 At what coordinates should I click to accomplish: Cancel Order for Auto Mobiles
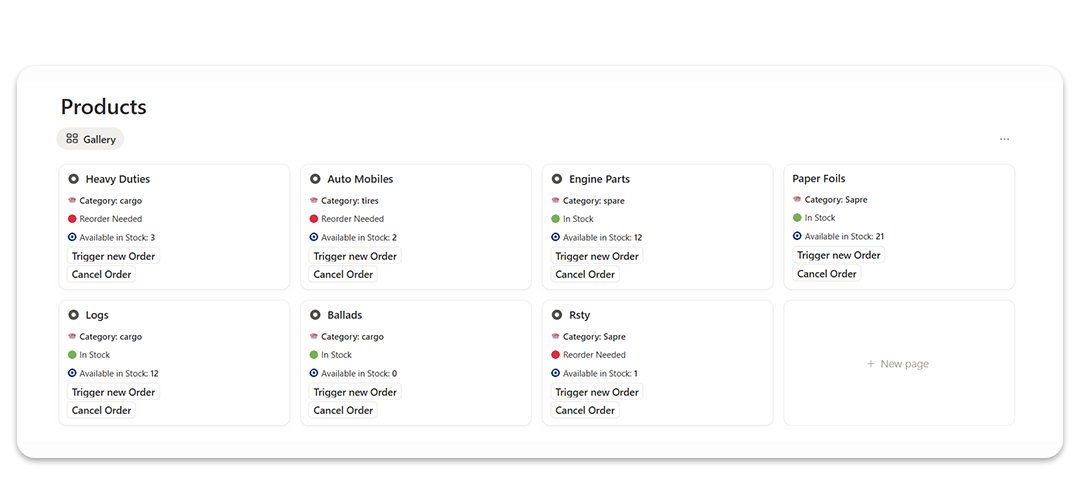(343, 274)
